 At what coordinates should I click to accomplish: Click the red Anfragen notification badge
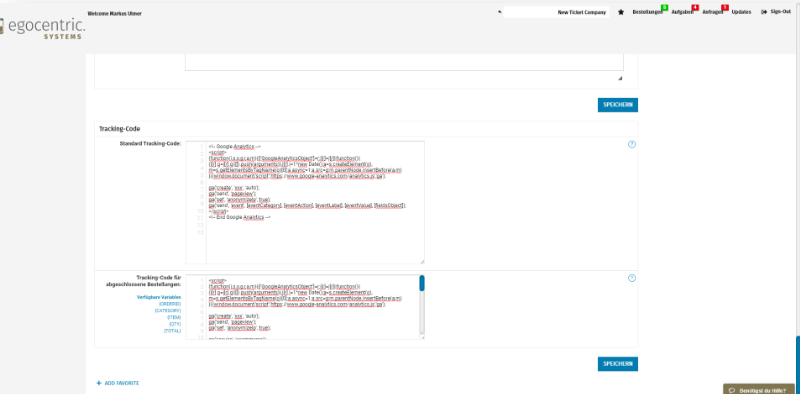[x=725, y=8]
